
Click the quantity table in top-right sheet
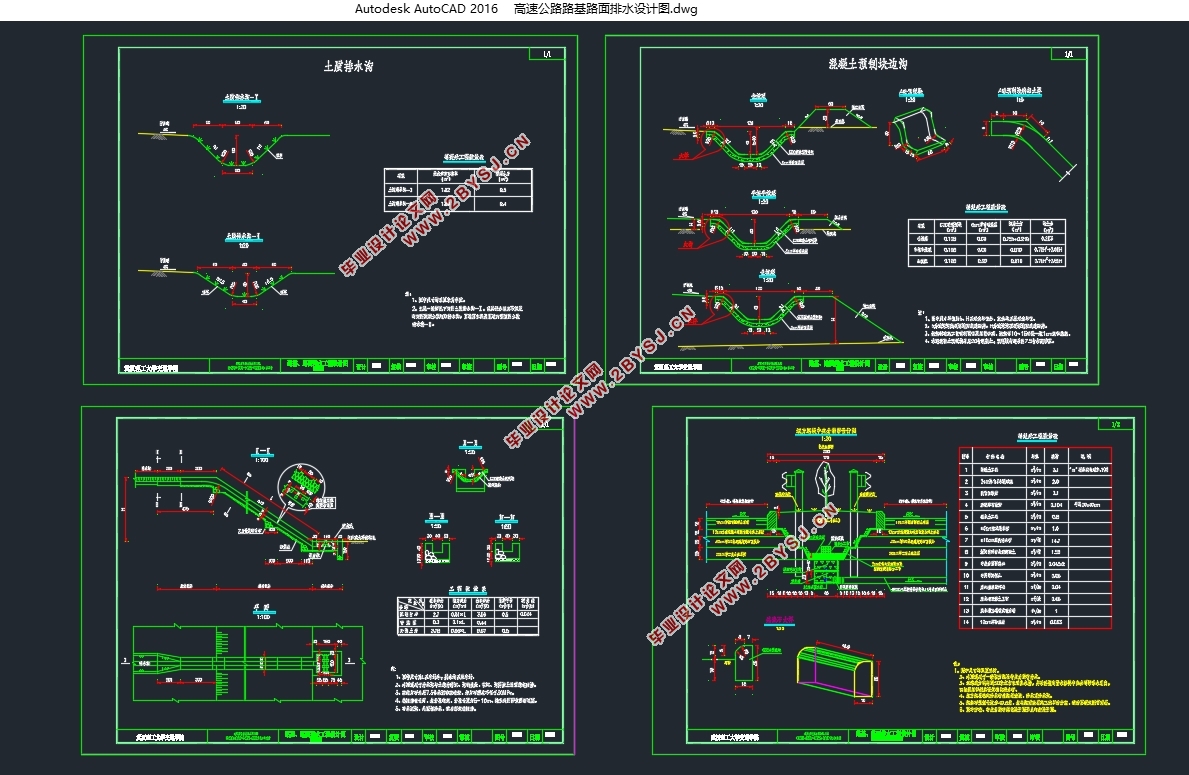click(986, 241)
